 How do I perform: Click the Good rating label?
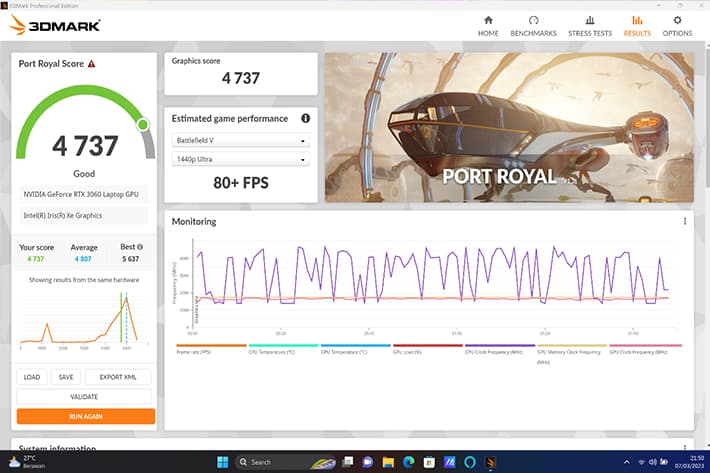click(x=84, y=173)
